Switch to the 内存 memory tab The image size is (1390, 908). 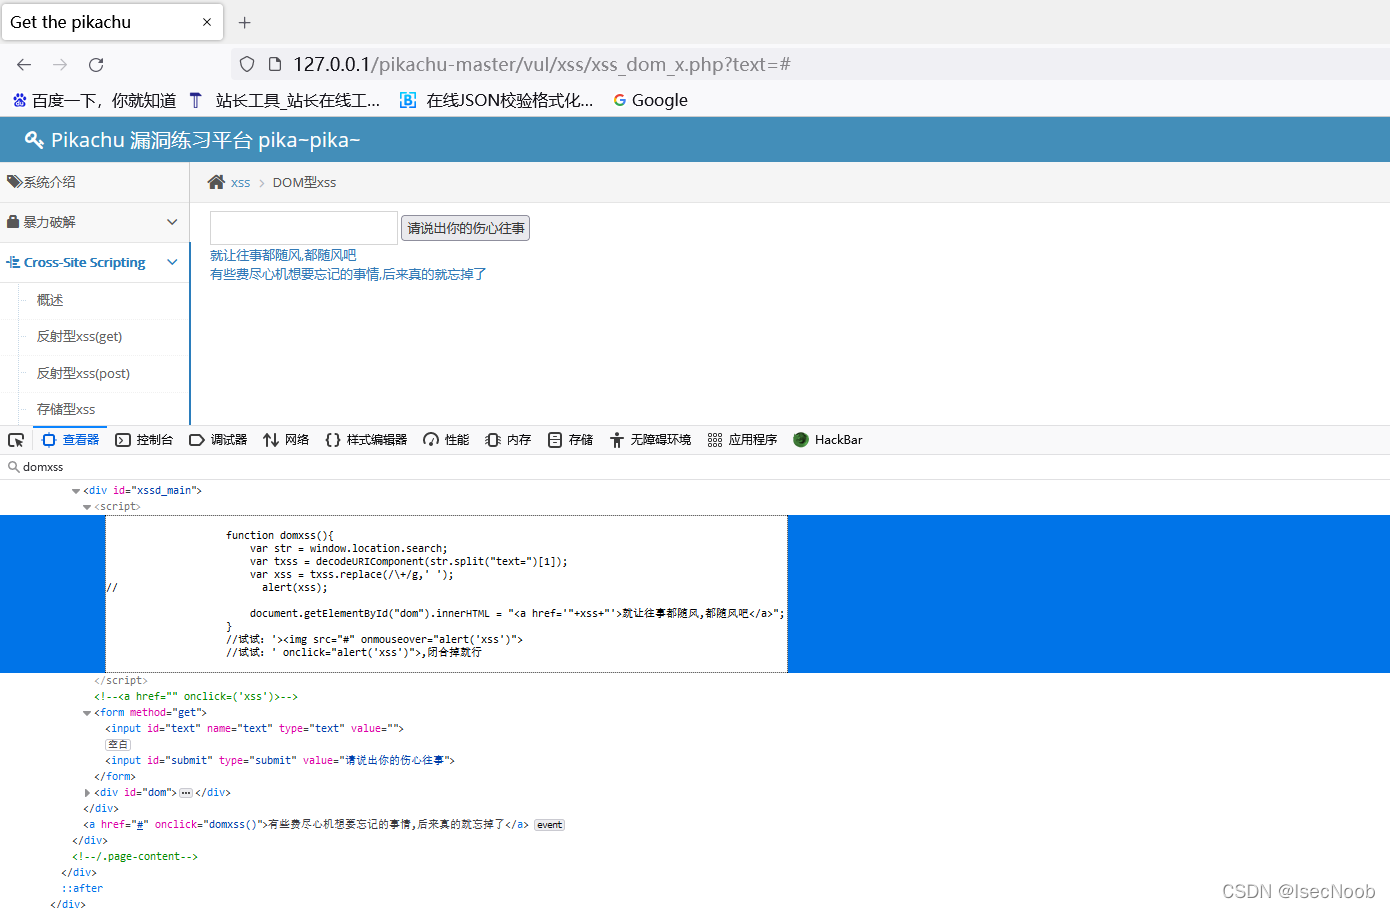pyautogui.click(x=508, y=440)
